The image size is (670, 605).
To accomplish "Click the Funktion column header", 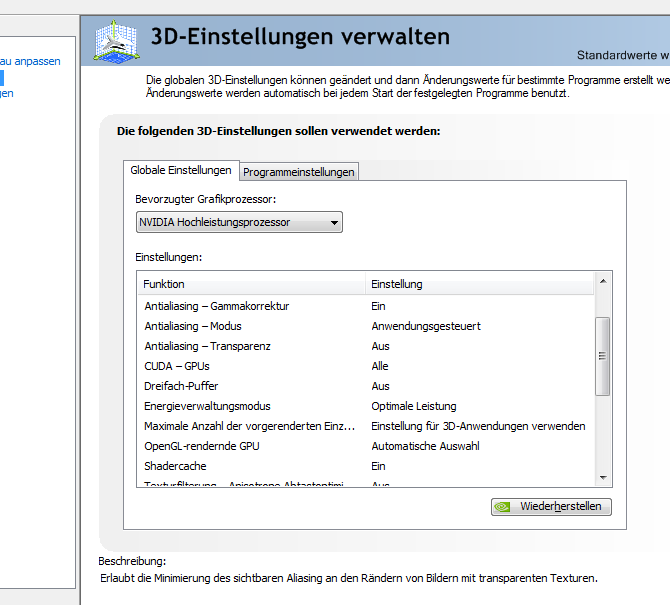I will point(251,284).
